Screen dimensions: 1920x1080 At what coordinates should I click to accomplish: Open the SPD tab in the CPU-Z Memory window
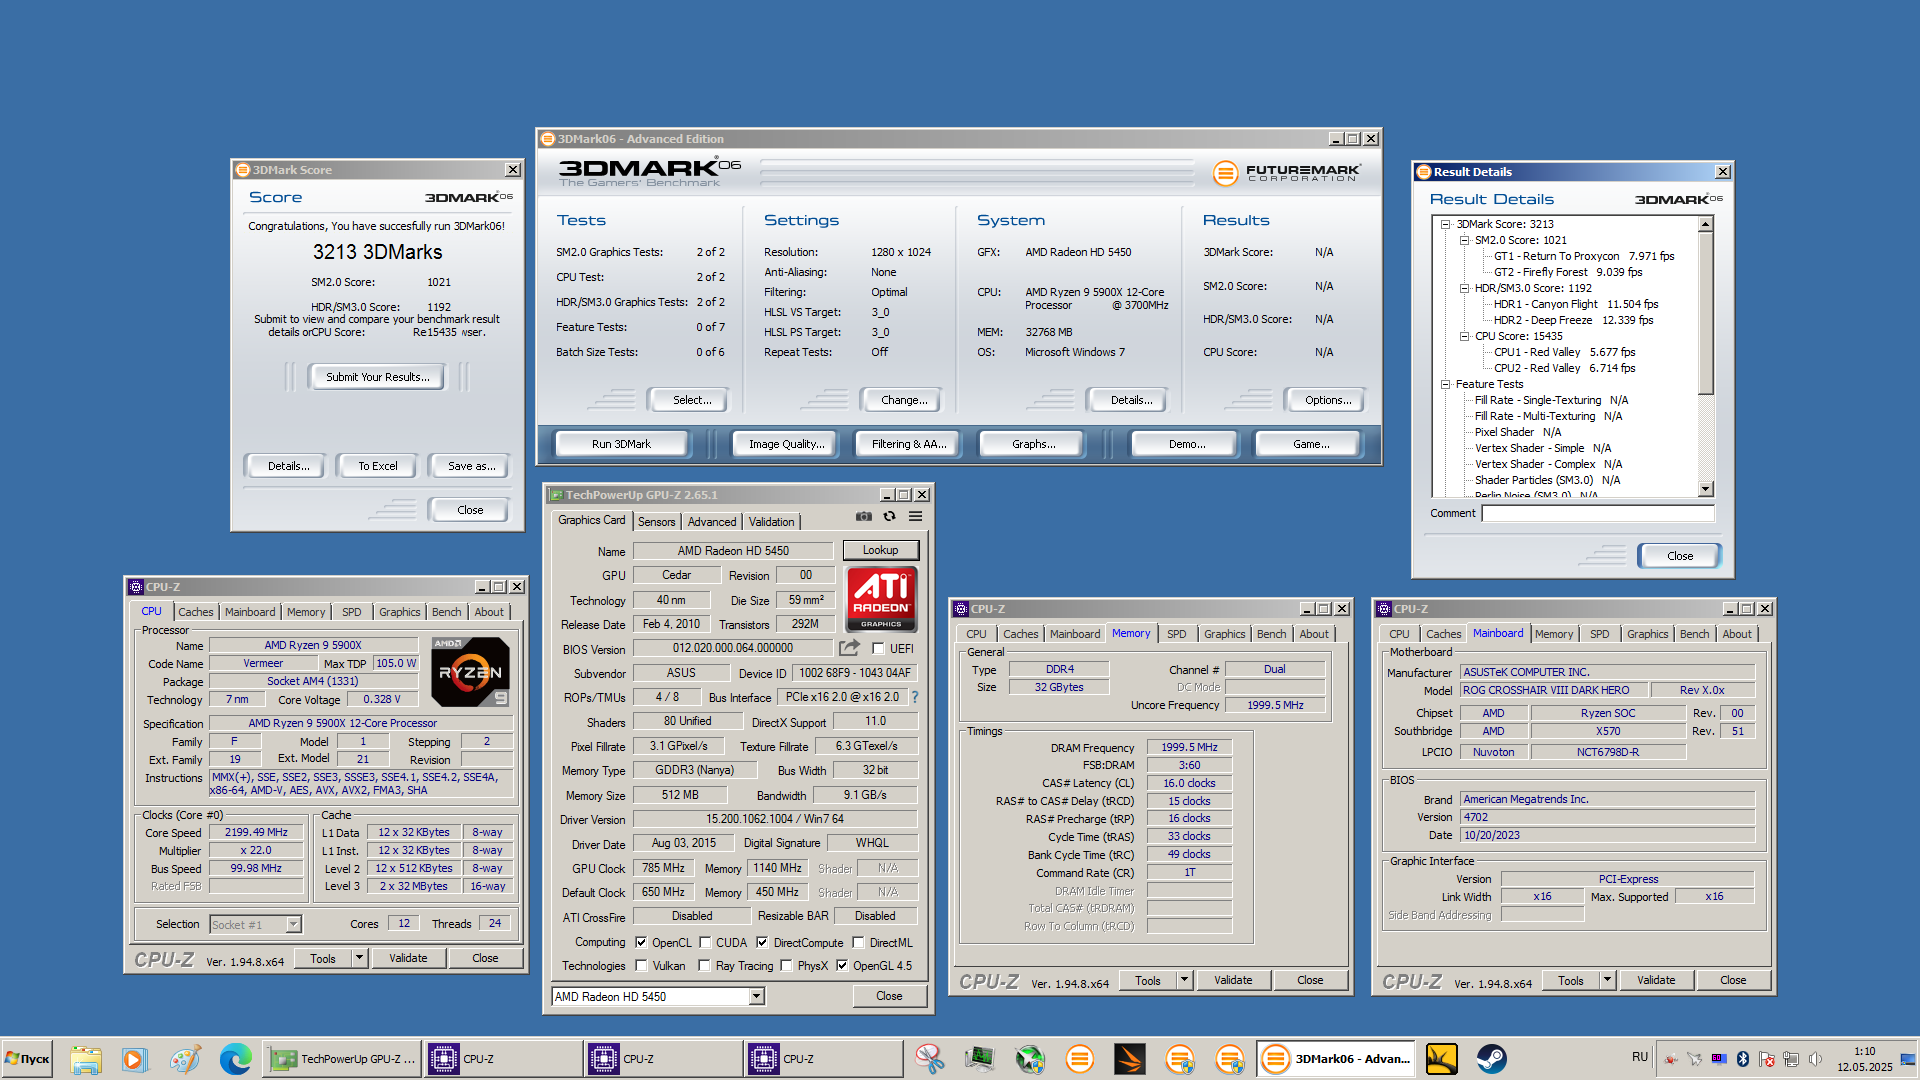1177,633
